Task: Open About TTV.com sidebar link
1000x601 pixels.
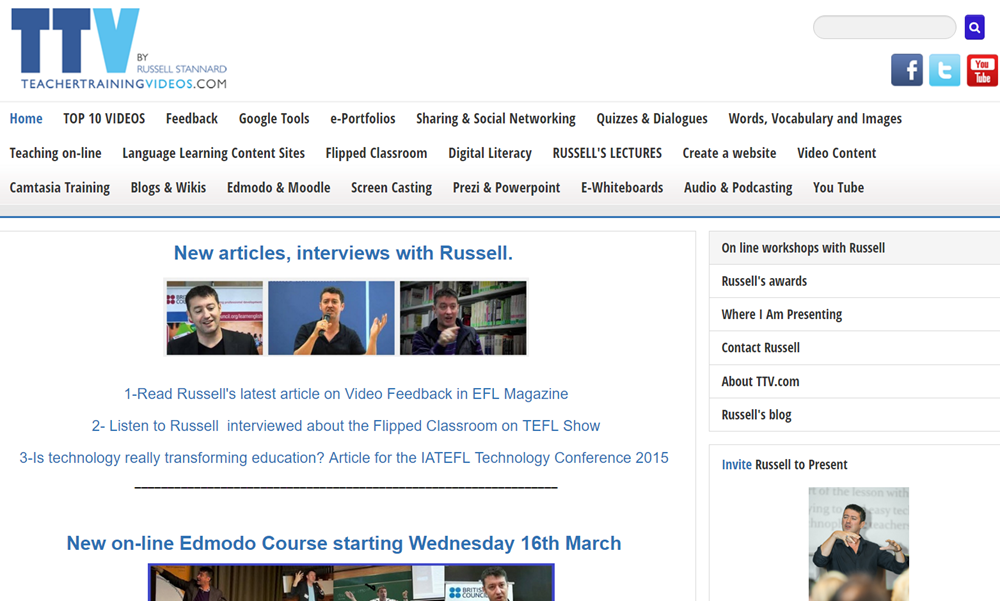Action: click(x=855, y=381)
